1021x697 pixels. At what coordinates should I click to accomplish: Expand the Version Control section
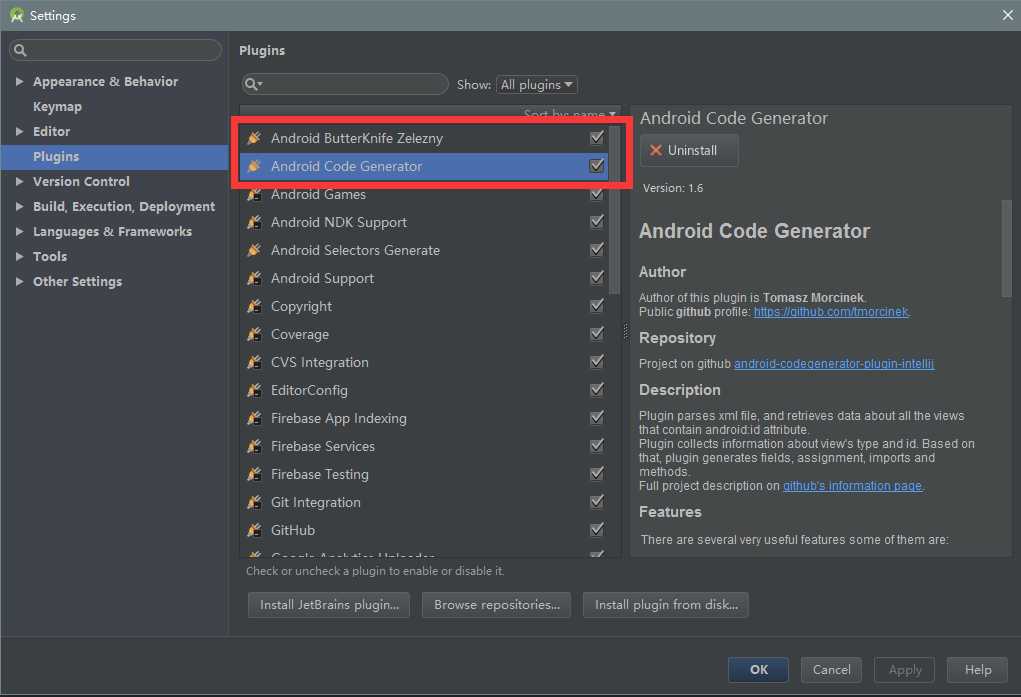click(19, 182)
